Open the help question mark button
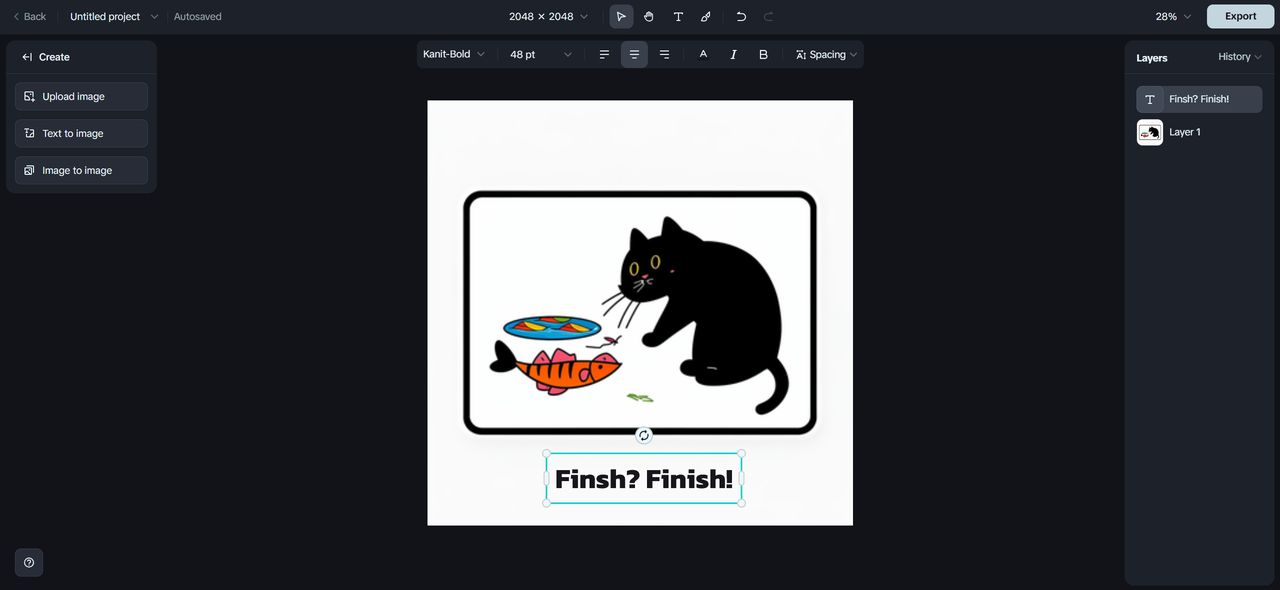Screen dimensions: 1280x590 pos(29,562)
